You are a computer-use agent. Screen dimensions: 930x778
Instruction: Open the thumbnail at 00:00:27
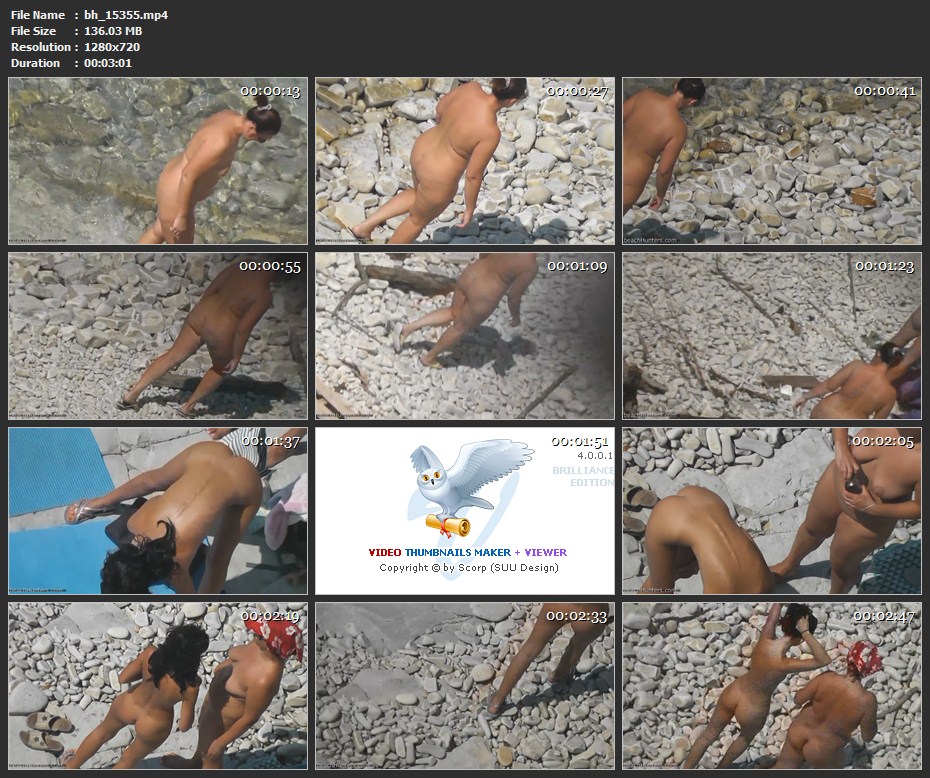465,161
